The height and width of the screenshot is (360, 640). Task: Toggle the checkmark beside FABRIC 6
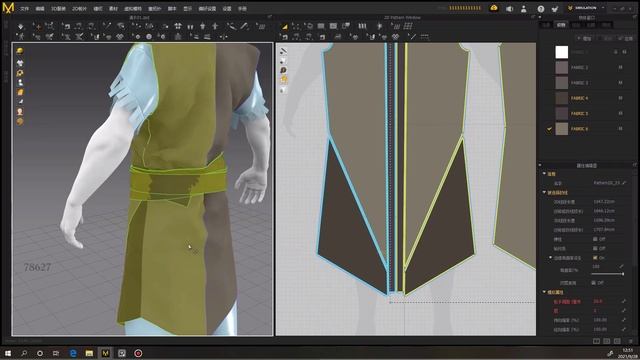pos(549,129)
